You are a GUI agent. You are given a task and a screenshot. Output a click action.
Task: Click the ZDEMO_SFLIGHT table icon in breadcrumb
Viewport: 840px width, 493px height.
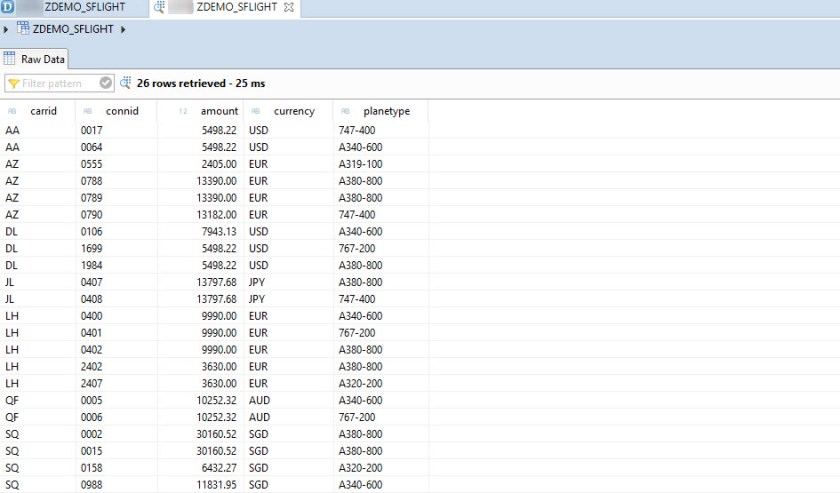23,29
